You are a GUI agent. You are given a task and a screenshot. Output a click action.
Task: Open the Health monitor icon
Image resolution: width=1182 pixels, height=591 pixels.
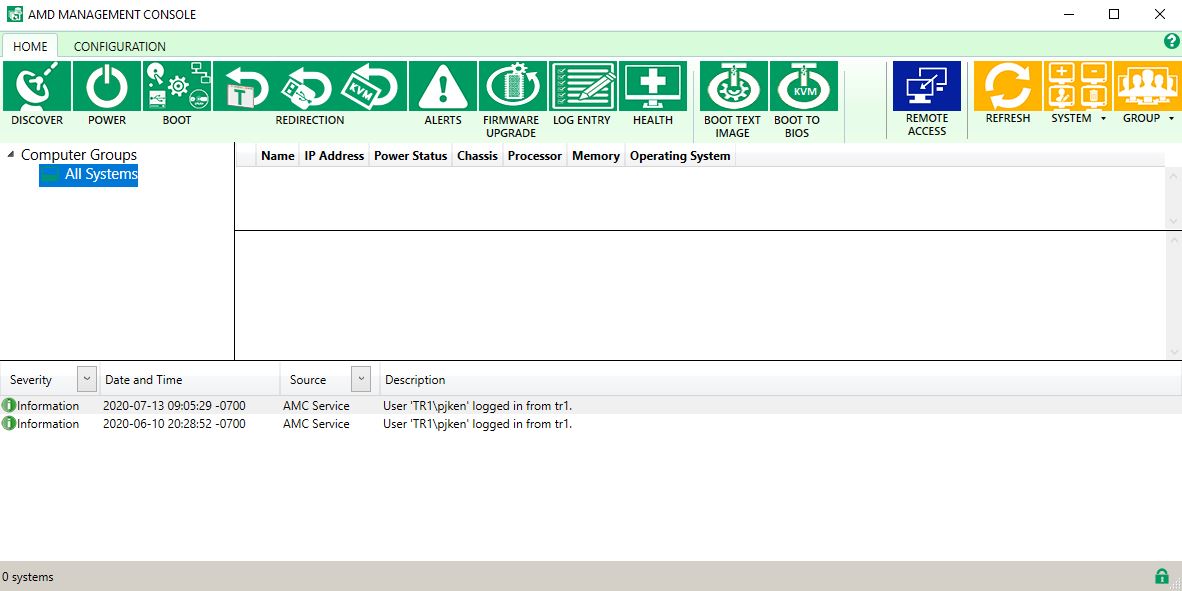pos(653,86)
